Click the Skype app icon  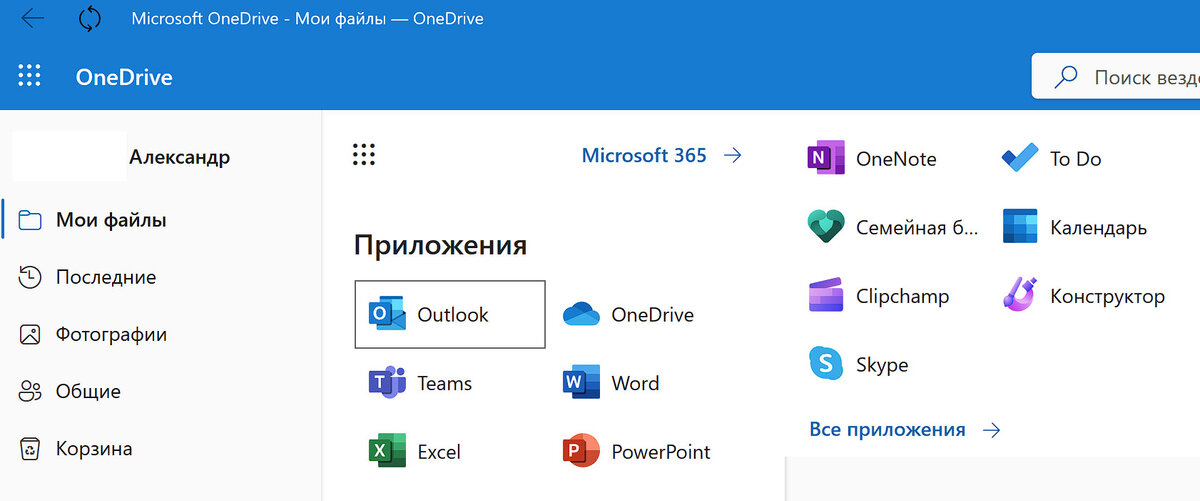click(x=826, y=364)
